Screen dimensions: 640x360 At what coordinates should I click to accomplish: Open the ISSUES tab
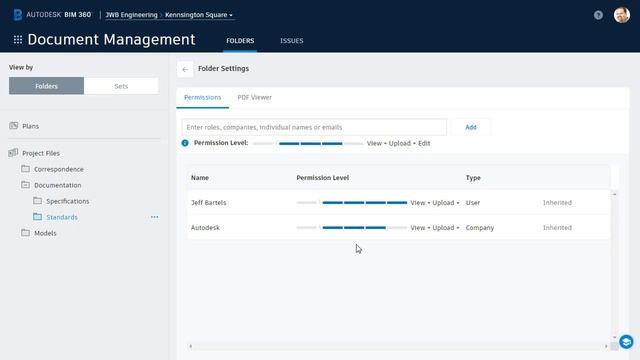tap(291, 41)
